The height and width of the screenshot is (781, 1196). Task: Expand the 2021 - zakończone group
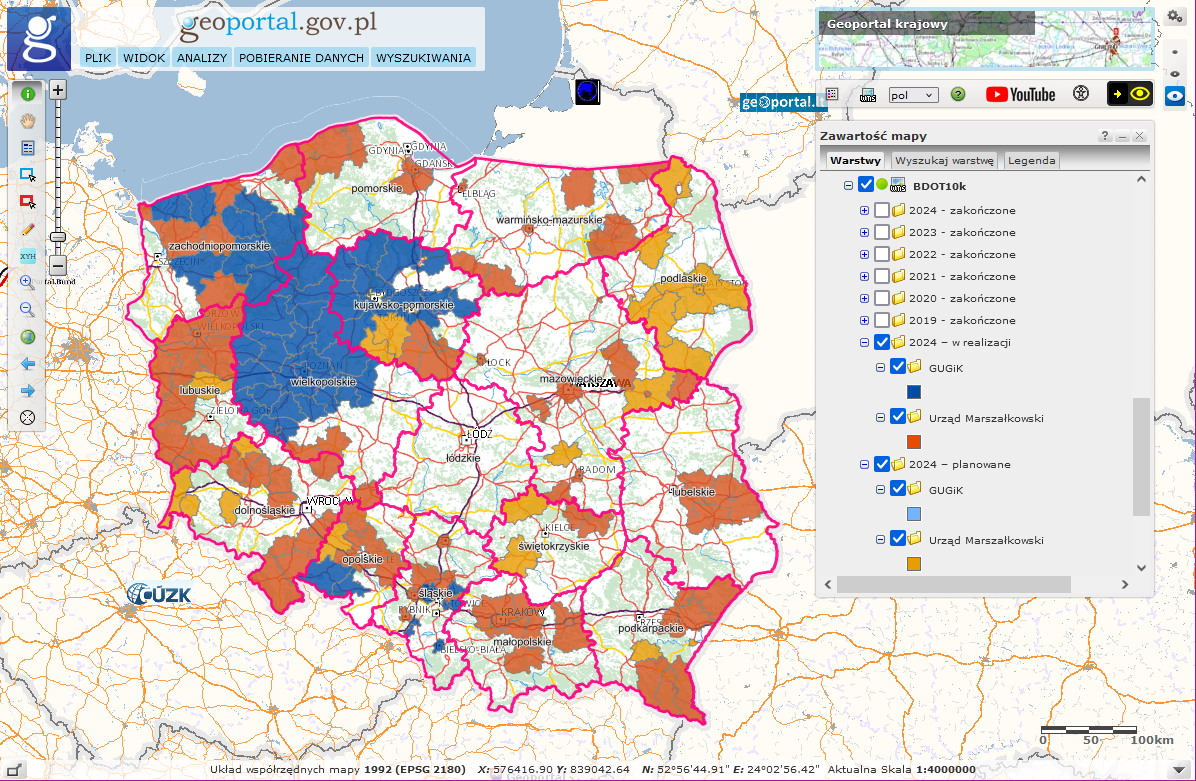click(x=864, y=277)
